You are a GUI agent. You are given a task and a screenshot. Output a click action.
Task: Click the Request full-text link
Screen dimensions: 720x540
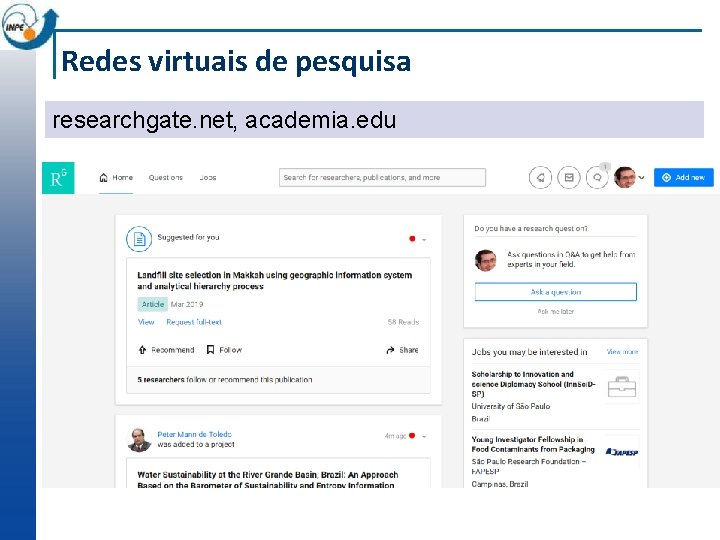coord(194,322)
